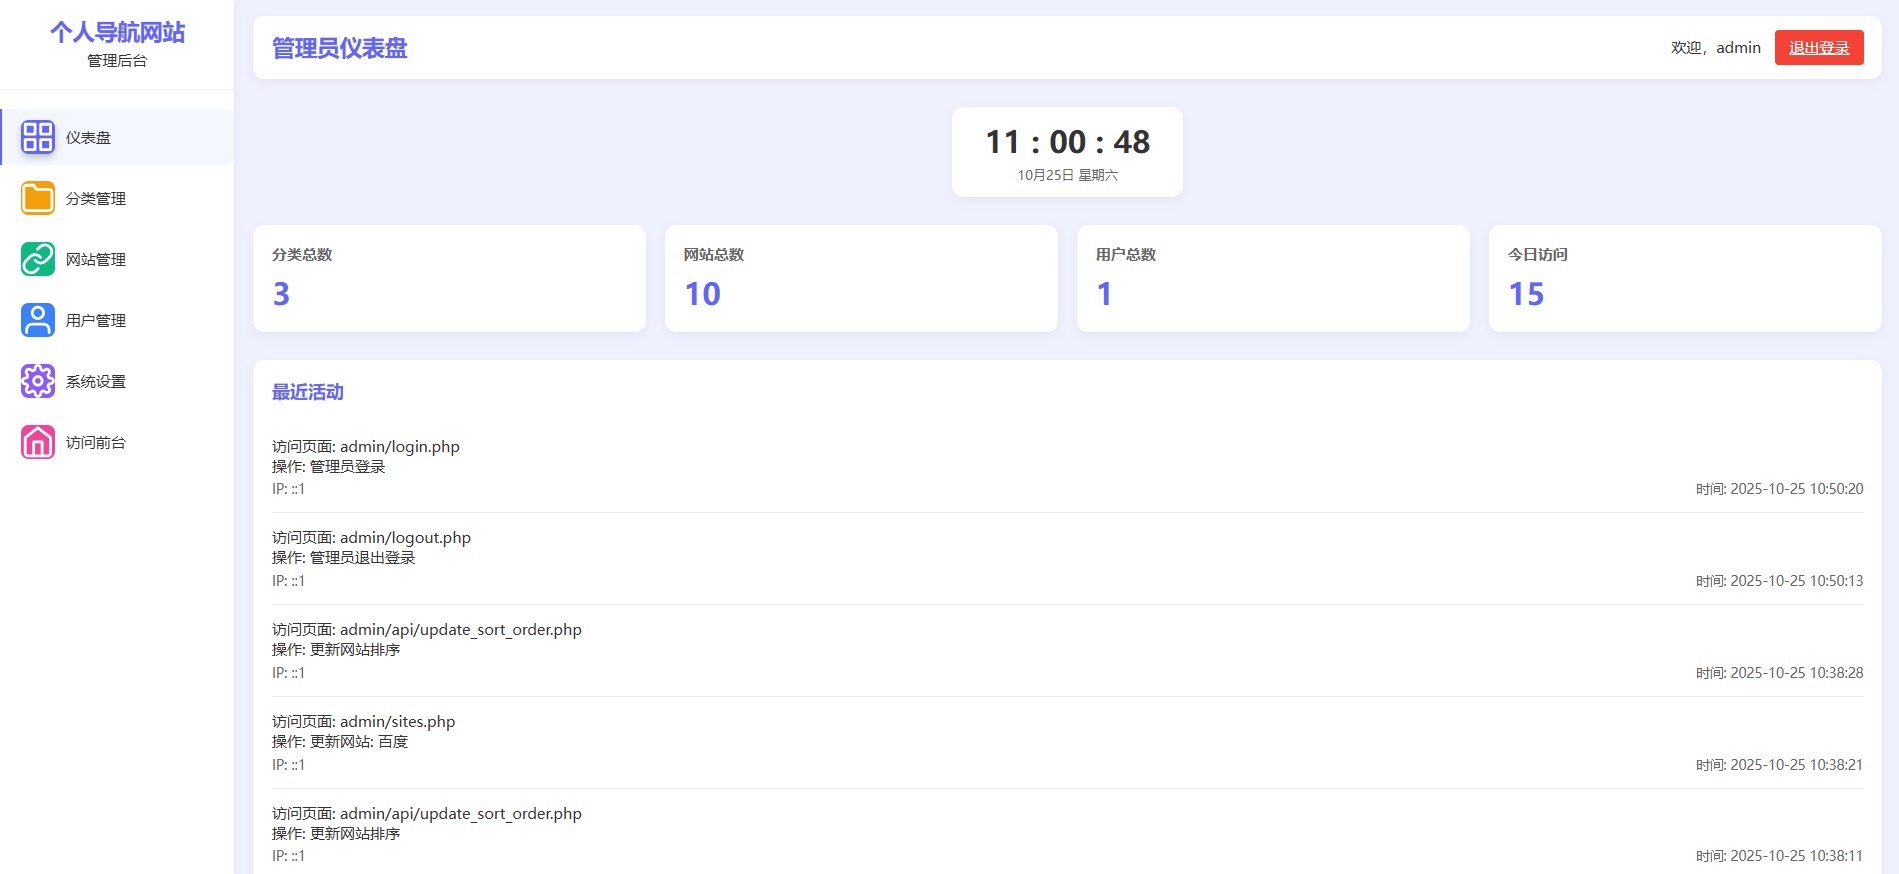Click the dashboard grid icon
Viewport: 1899px width, 874px height.
(38, 137)
